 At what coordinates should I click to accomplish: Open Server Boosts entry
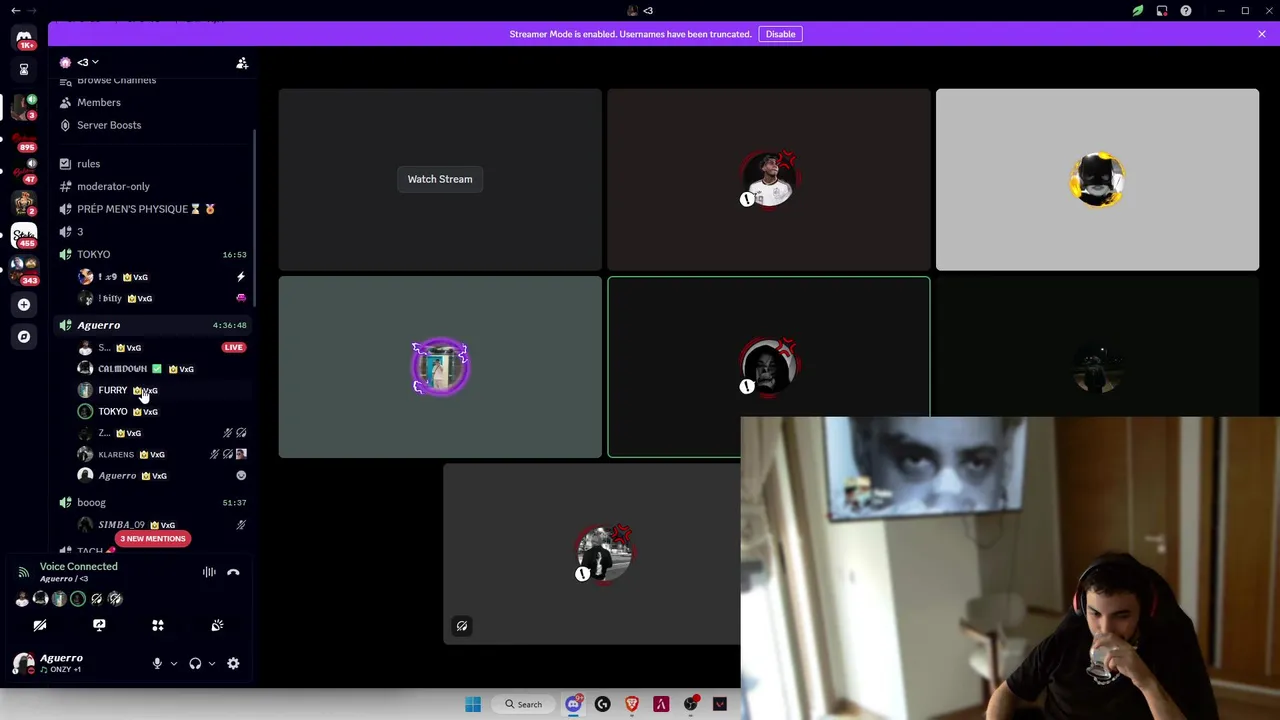pyautogui.click(x=108, y=125)
